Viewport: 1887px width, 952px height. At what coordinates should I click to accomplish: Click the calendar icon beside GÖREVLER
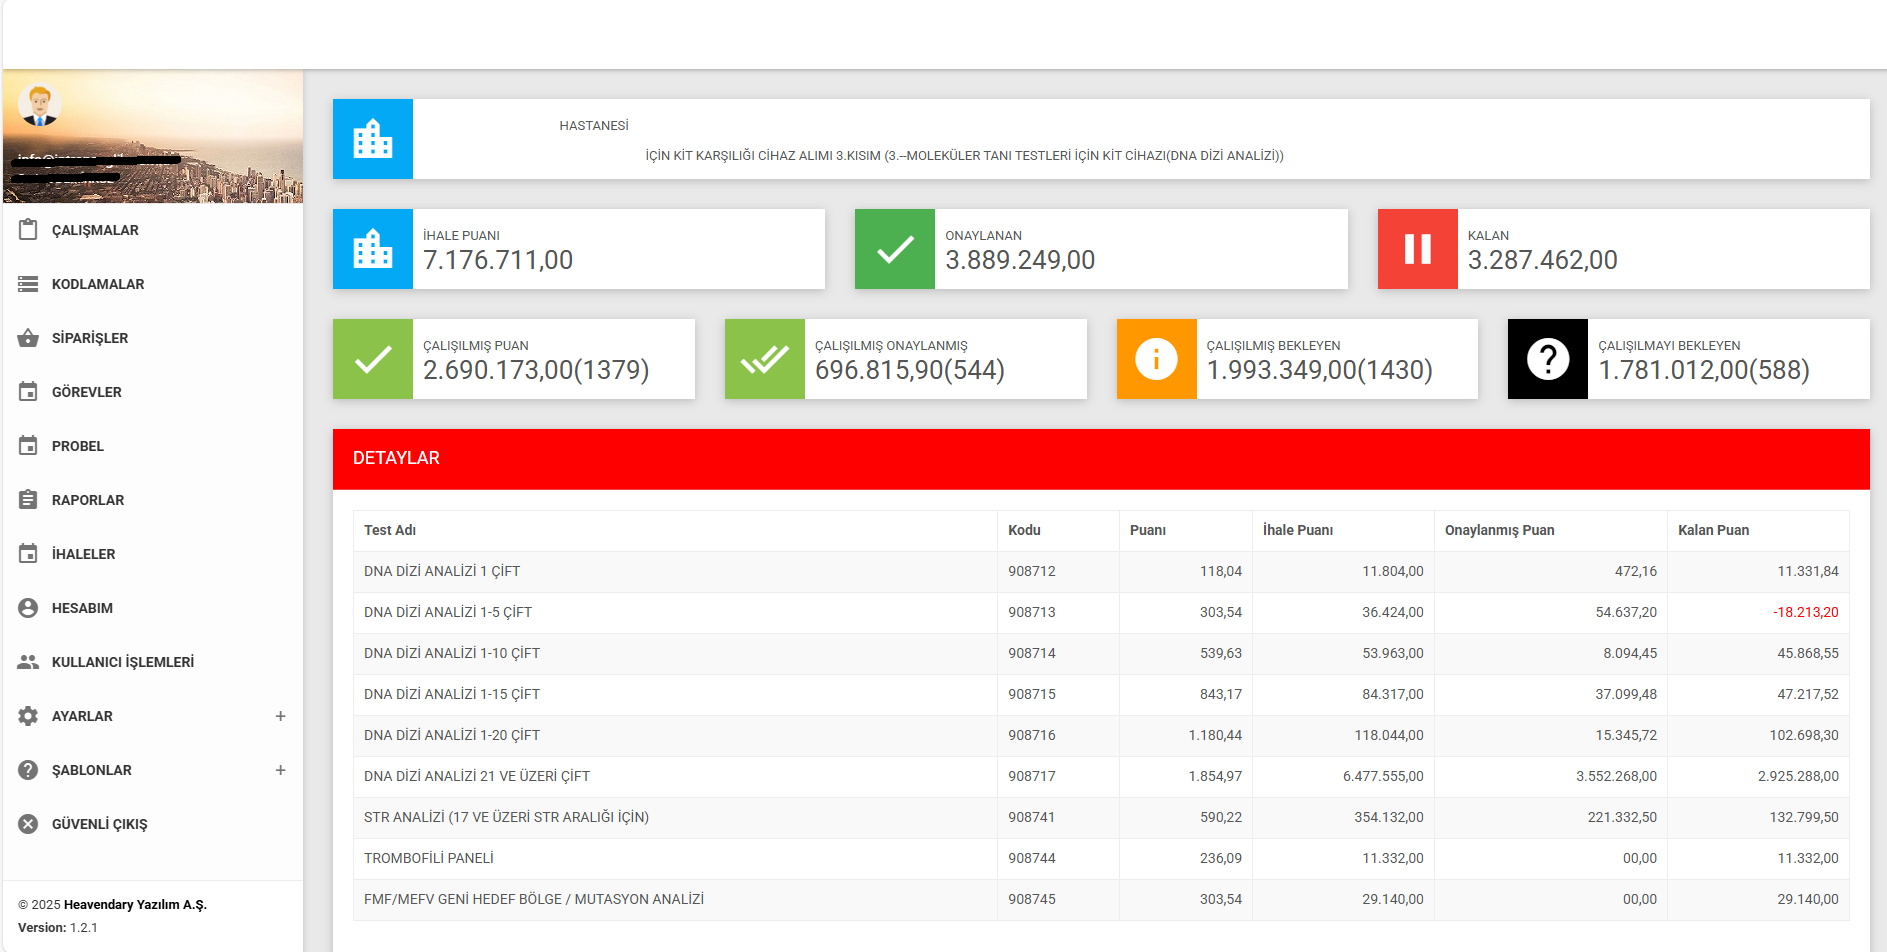[x=28, y=392]
